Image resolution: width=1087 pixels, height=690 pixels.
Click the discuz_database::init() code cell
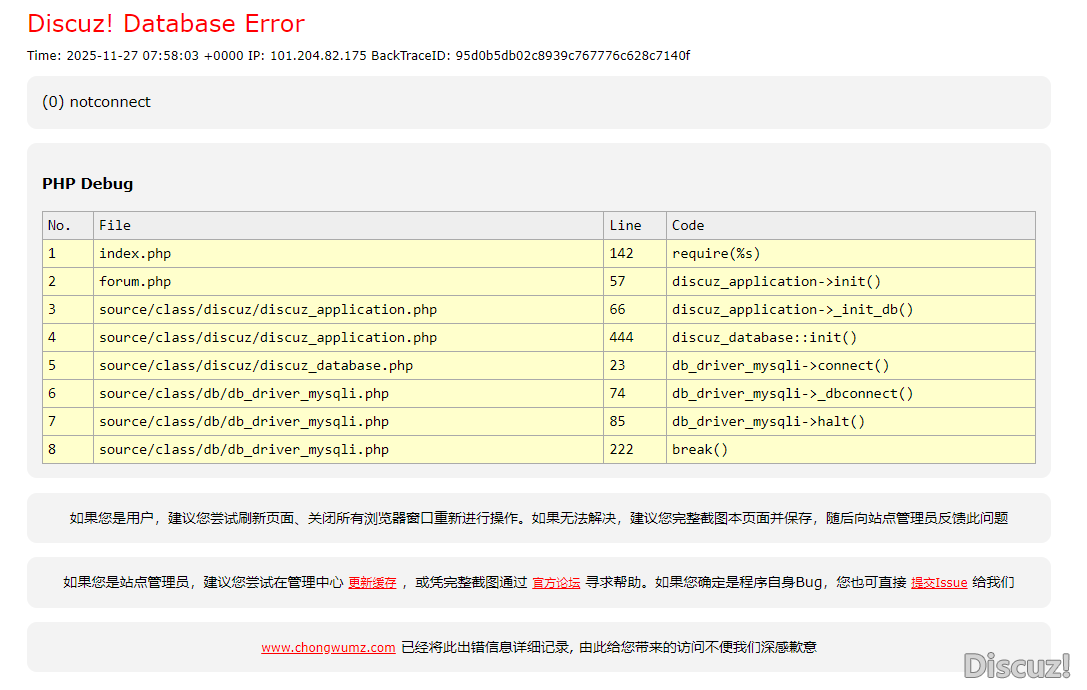pyautogui.click(x=764, y=338)
